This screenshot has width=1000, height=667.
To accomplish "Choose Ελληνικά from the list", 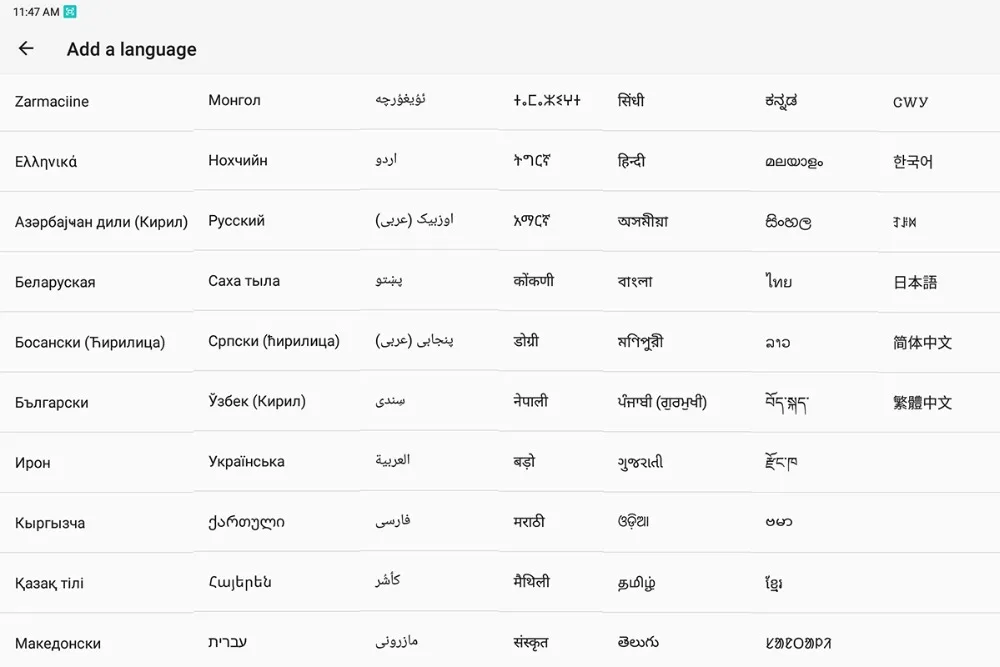I will [46, 162].
